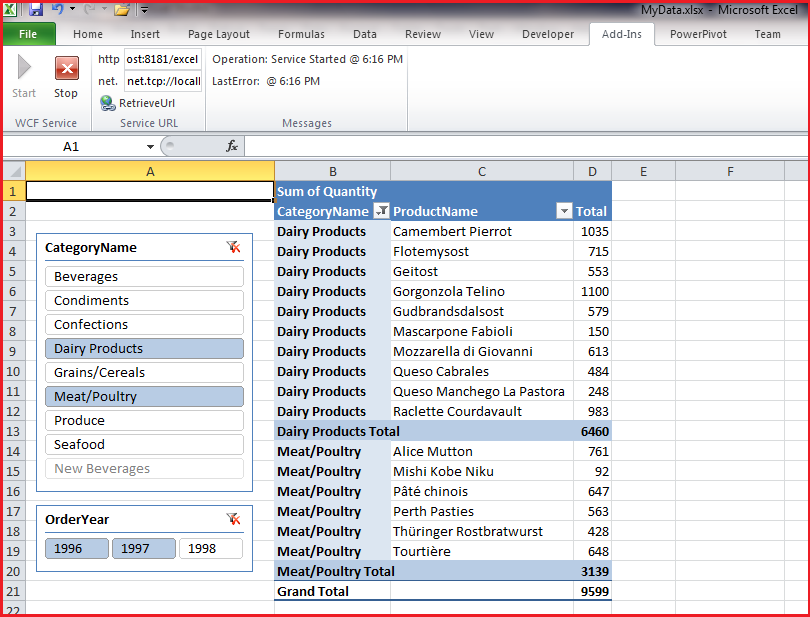Select the PowerPivot tab

(x=698, y=34)
